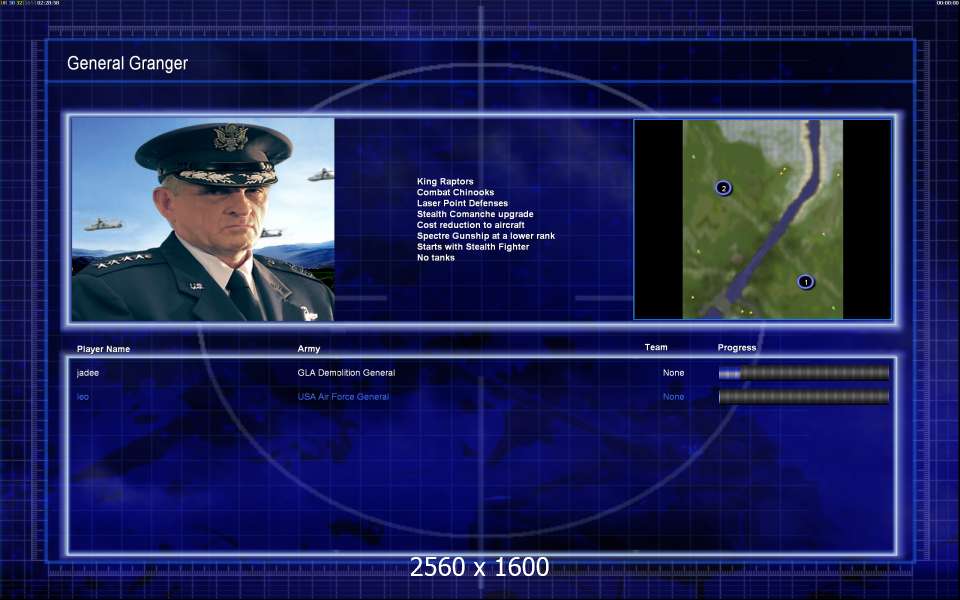Click jadee's loading progress bar
This screenshot has width=960, height=600.
click(803, 373)
